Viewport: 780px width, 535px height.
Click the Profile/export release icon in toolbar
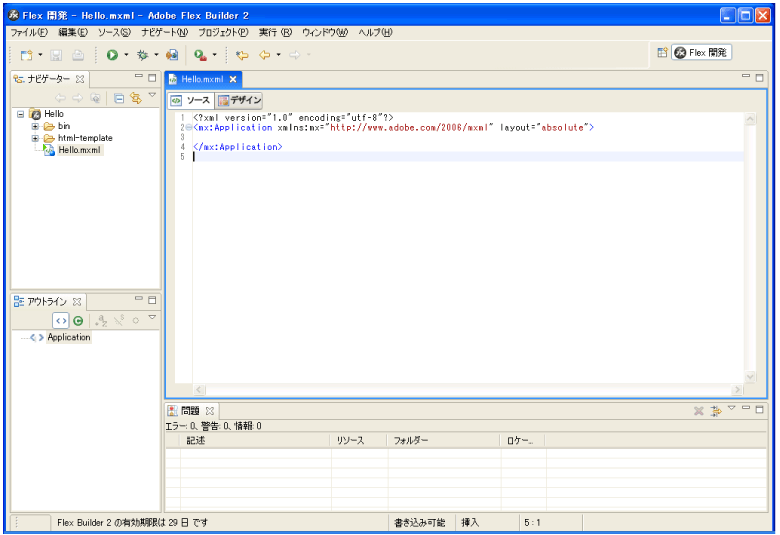pyautogui.click(x=172, y=55)
